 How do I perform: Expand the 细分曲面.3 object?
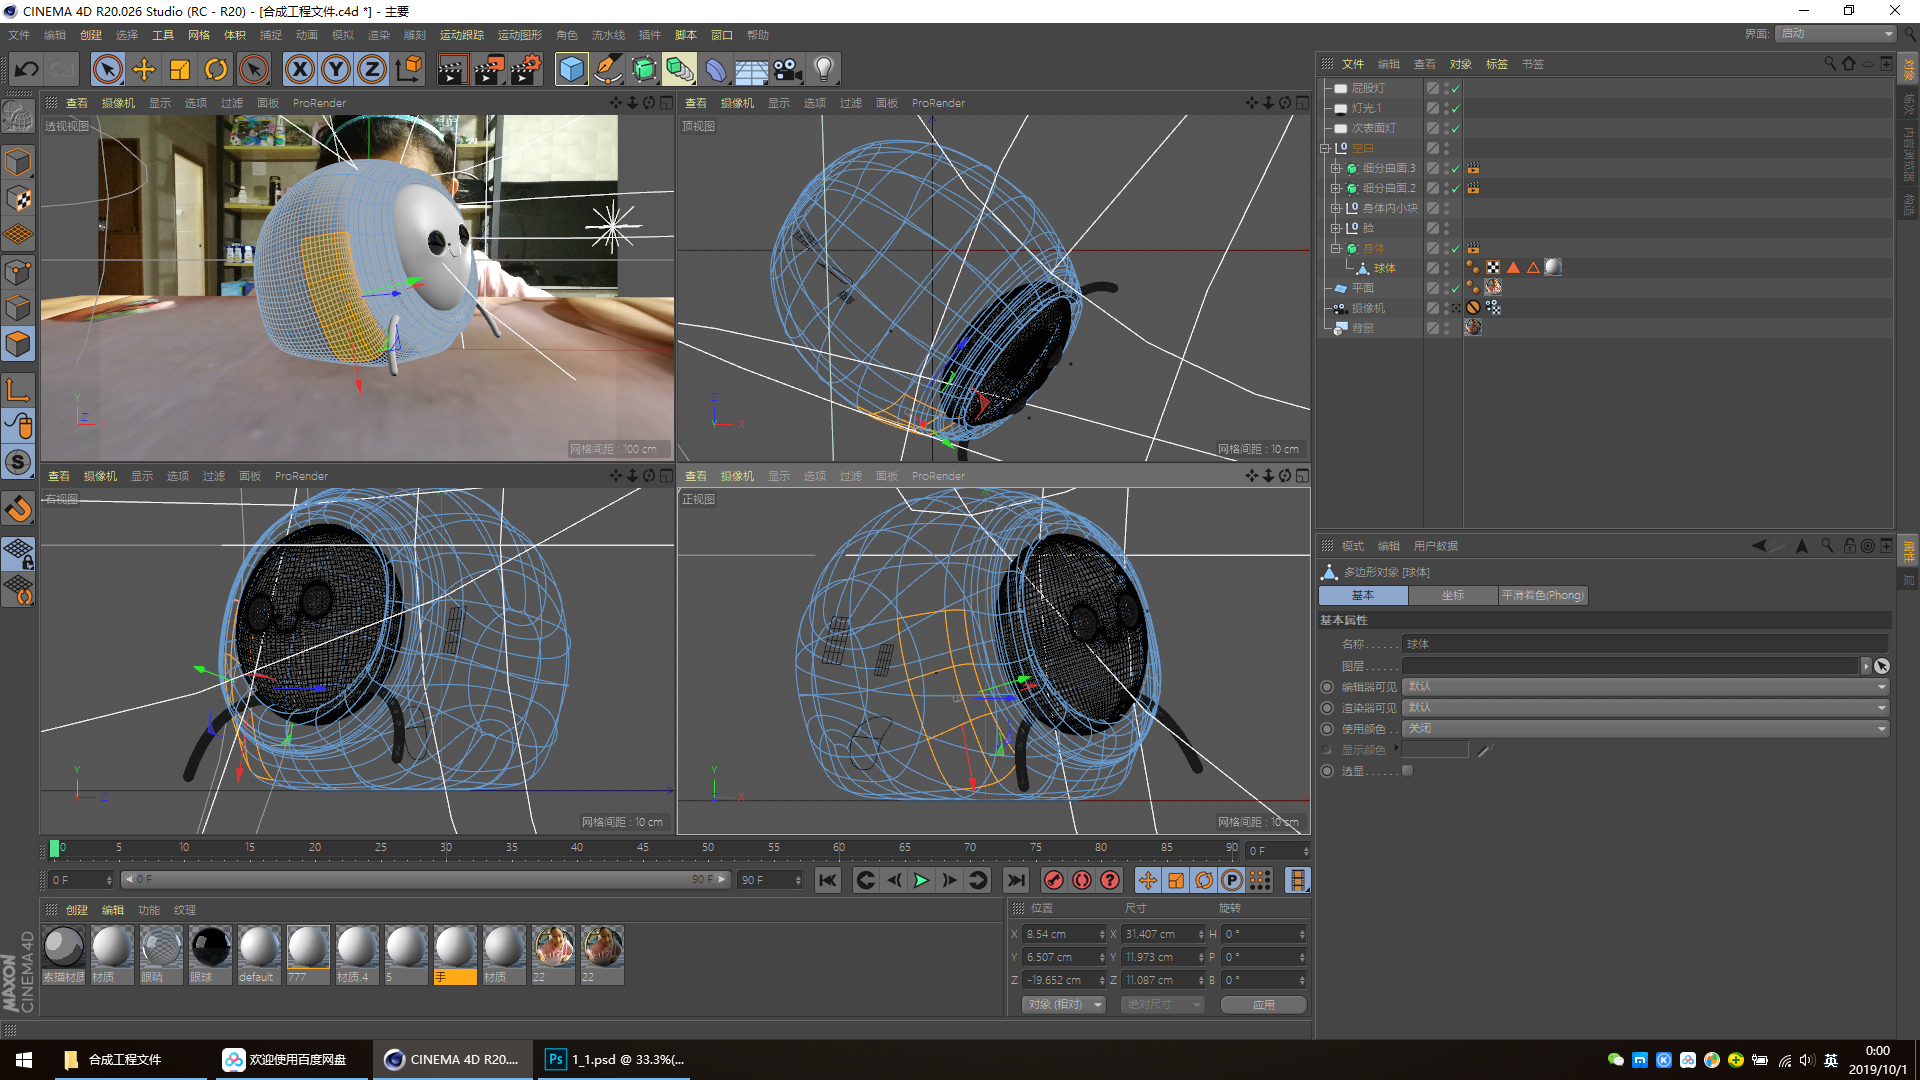(x=1335, y=168)
